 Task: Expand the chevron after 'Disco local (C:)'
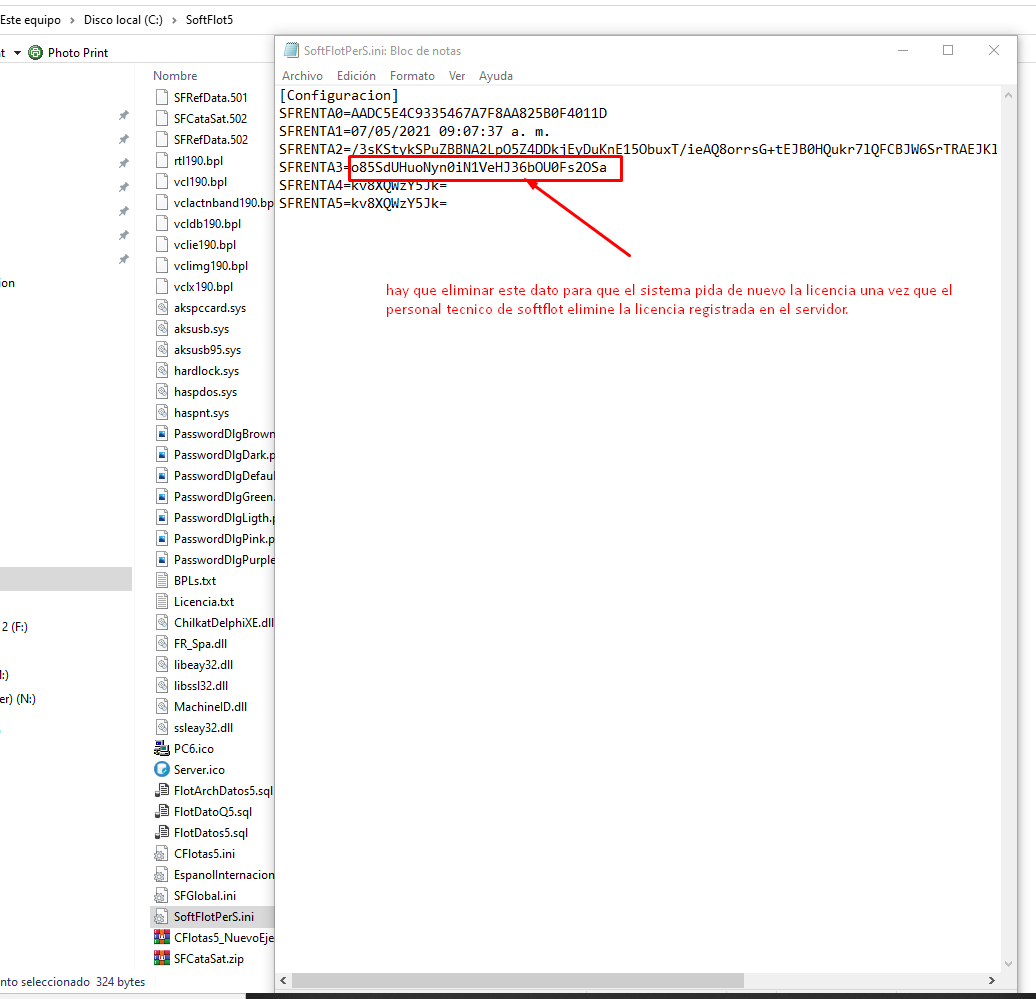174,20
